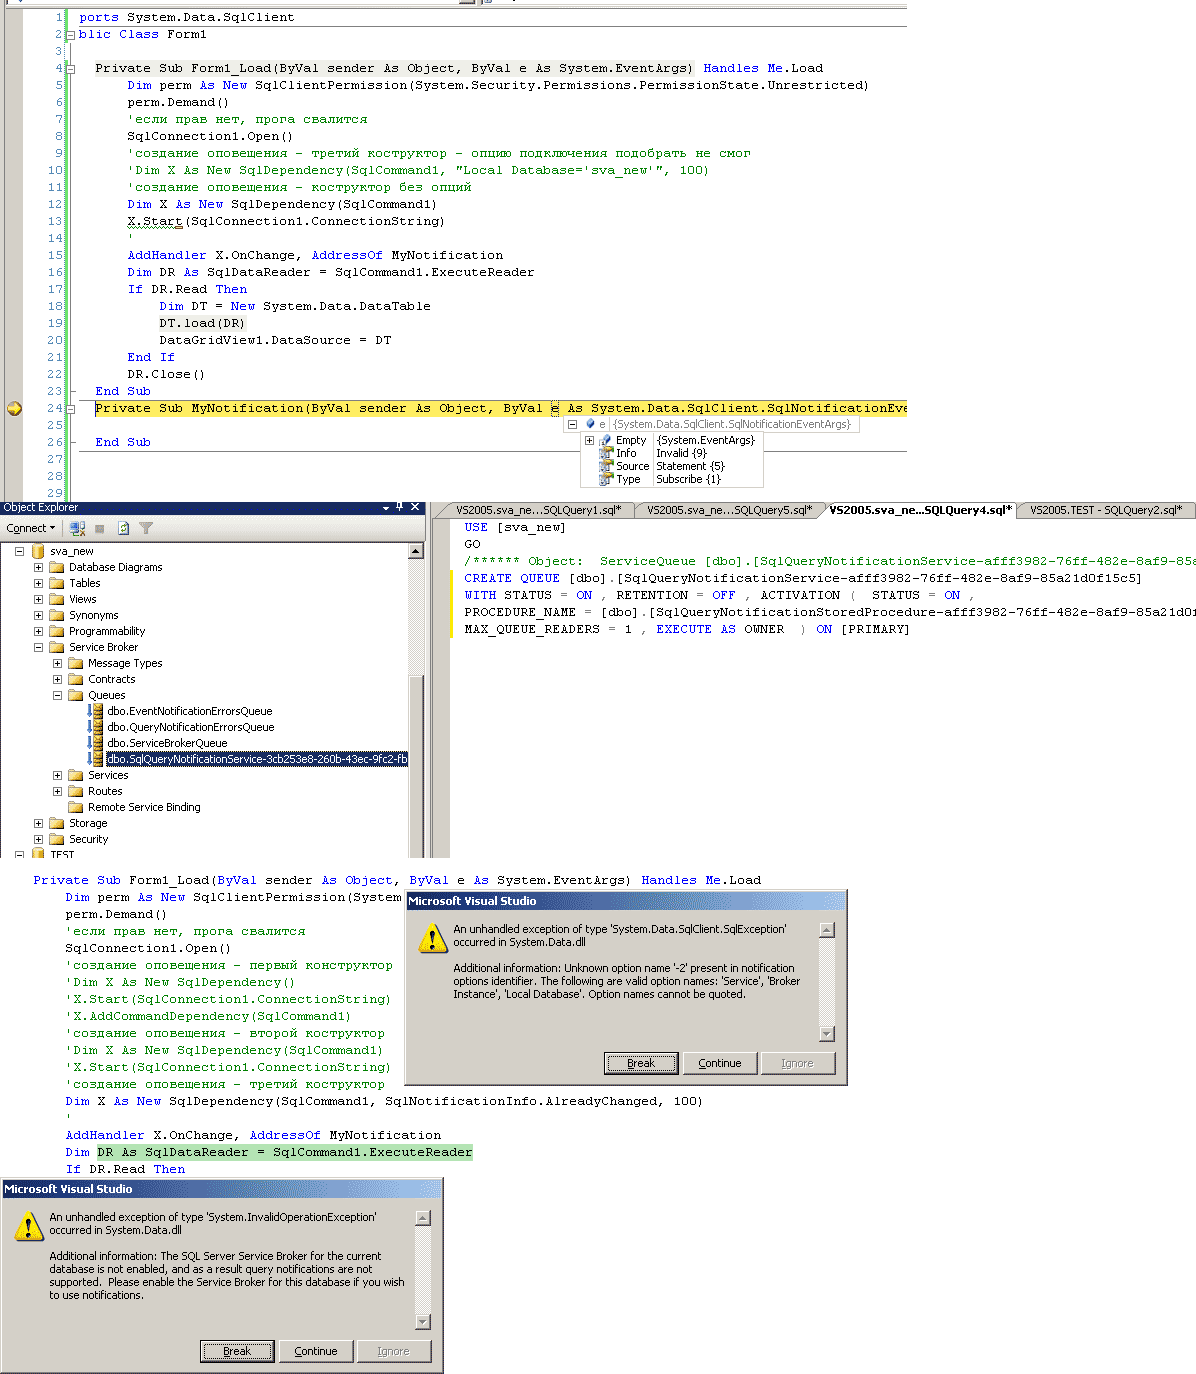
Task: Switch to the SQLQuery4.sql tab
Action: [x=920, y=510]
